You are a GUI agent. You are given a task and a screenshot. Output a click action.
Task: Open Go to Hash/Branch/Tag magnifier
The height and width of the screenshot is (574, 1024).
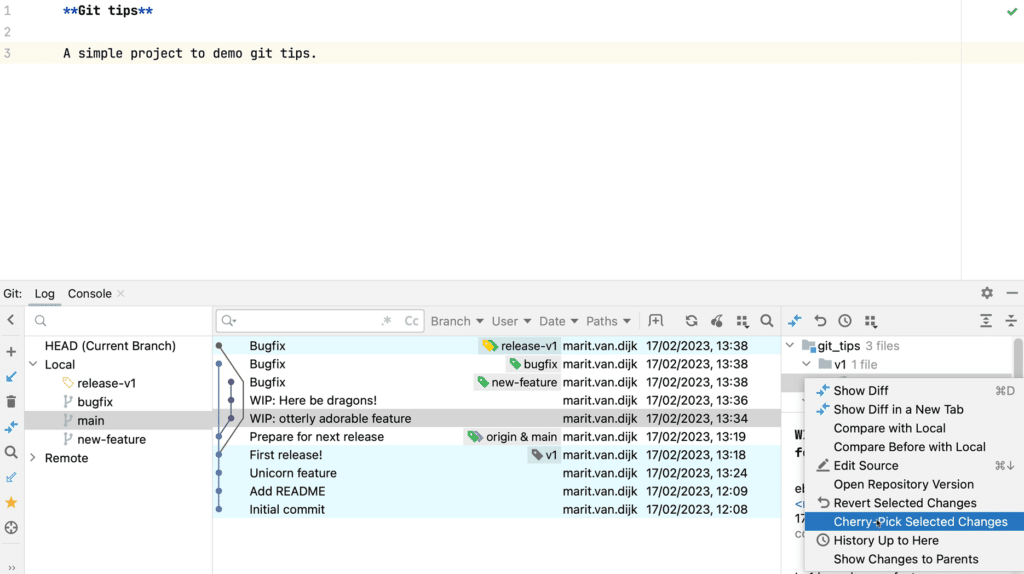click(767, 321)
